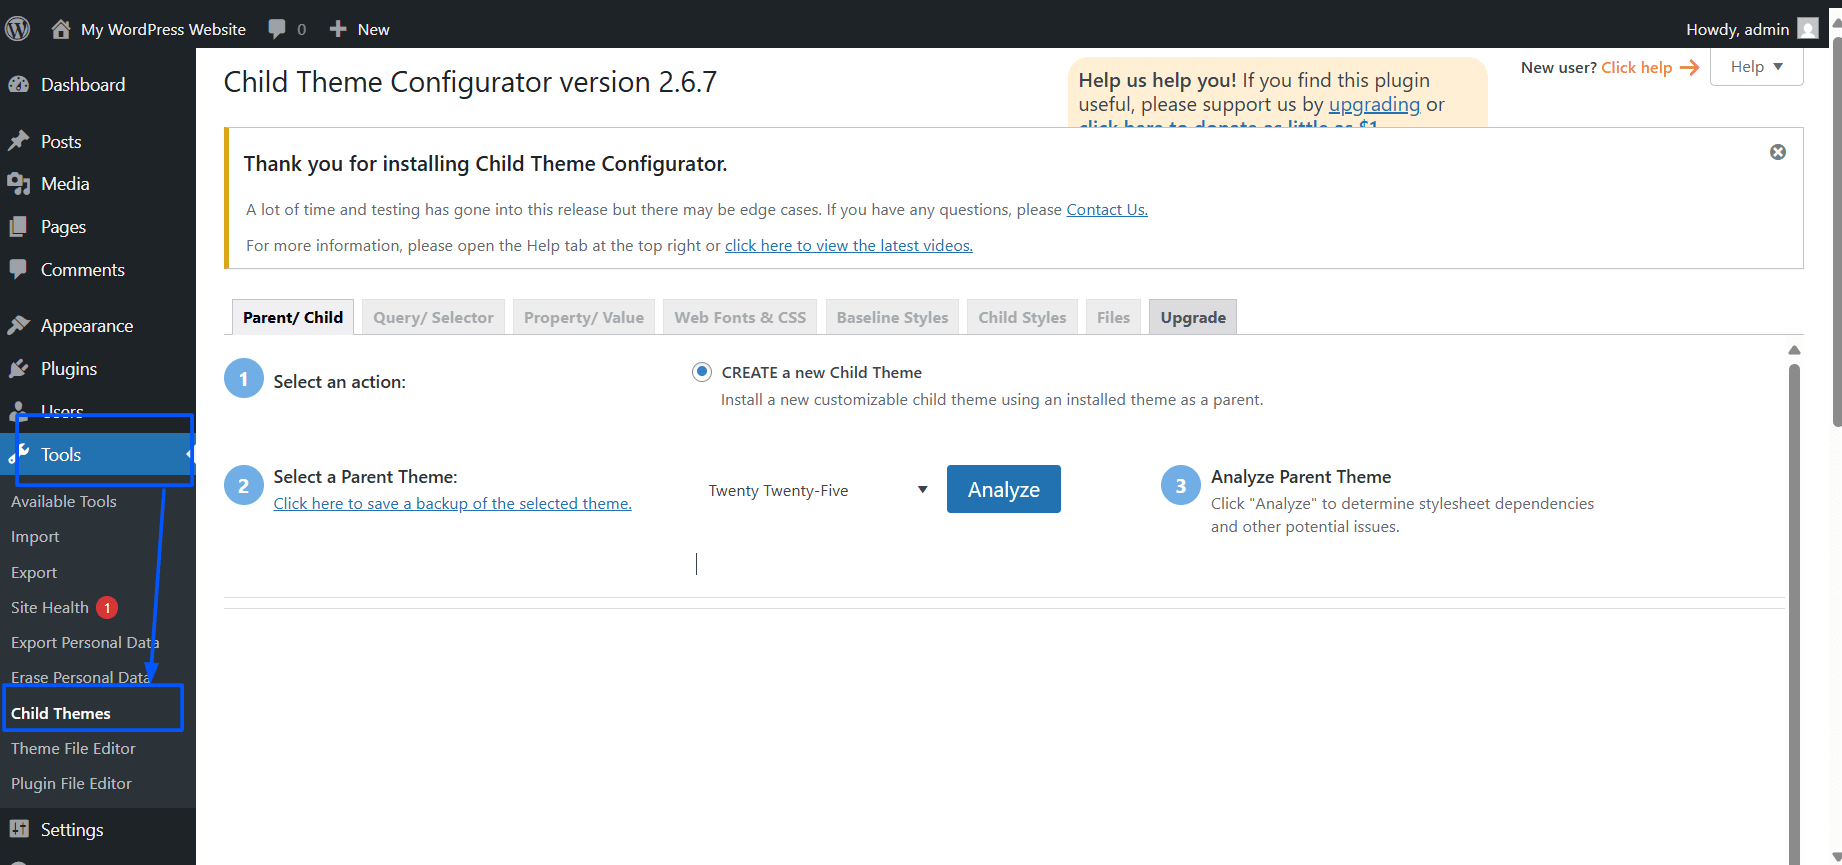The image size is (1842, 865).
Task: Click the home icon for My WordPress Website
Action: (x=61, y=29)
